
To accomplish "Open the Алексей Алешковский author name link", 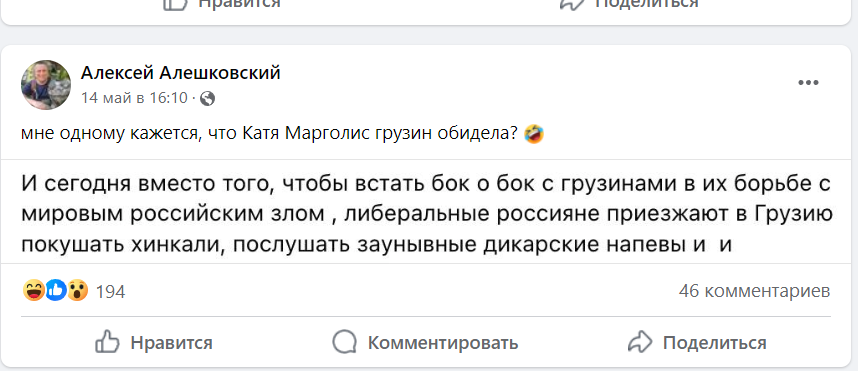I will click(x=181, y=72).
